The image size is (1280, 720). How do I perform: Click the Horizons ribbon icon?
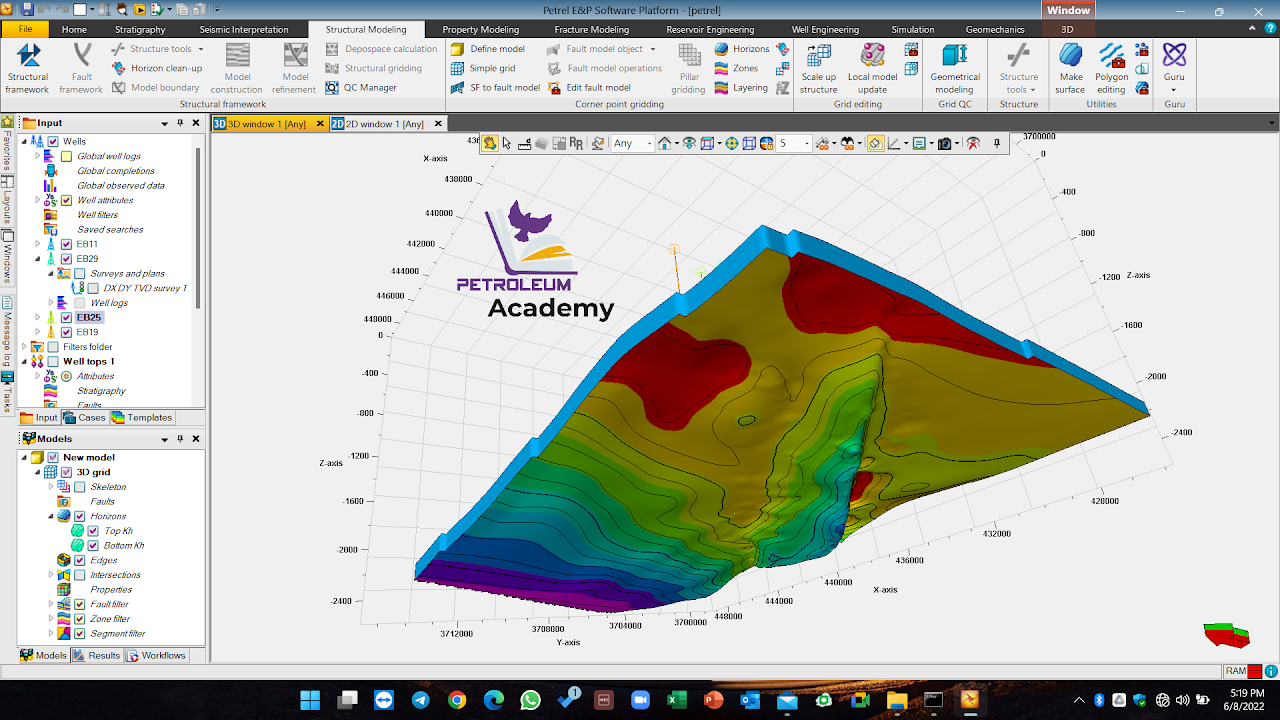(721, 49)
